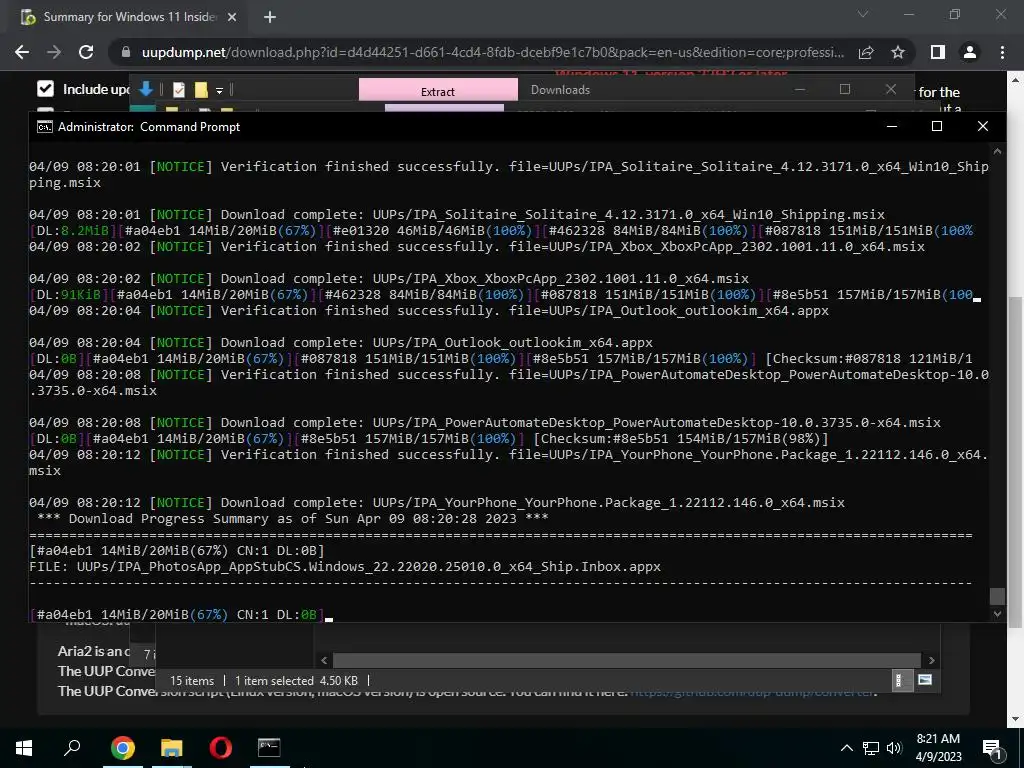Click Explorer horizontal scrollbar right arrow
The image size is (1024, 768).
932,660
